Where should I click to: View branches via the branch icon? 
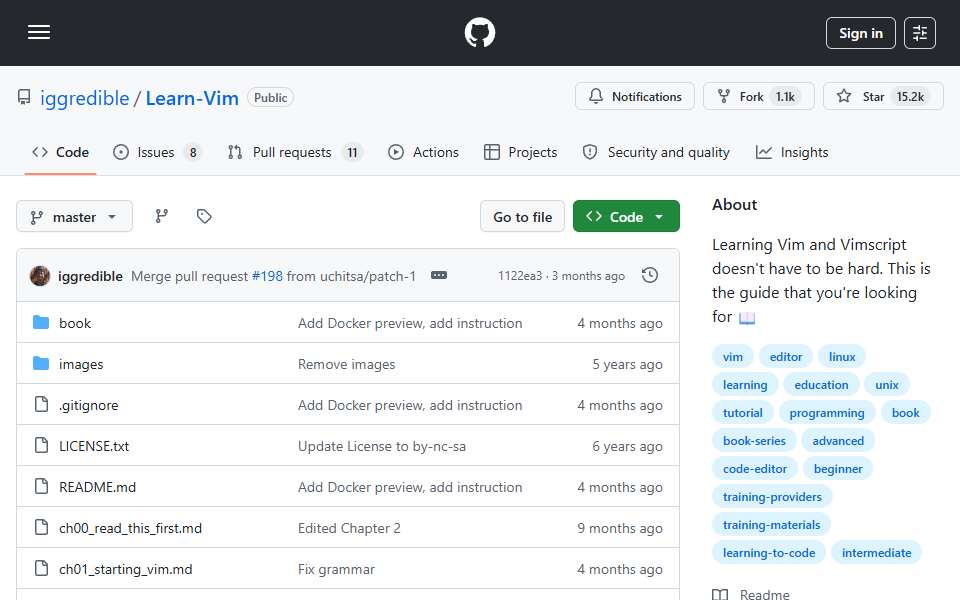pos(162,216)
